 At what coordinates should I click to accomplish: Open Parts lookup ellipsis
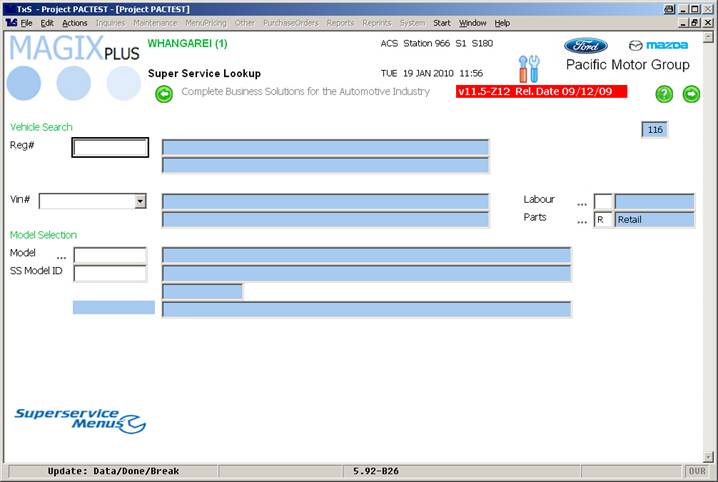[582, 220]
